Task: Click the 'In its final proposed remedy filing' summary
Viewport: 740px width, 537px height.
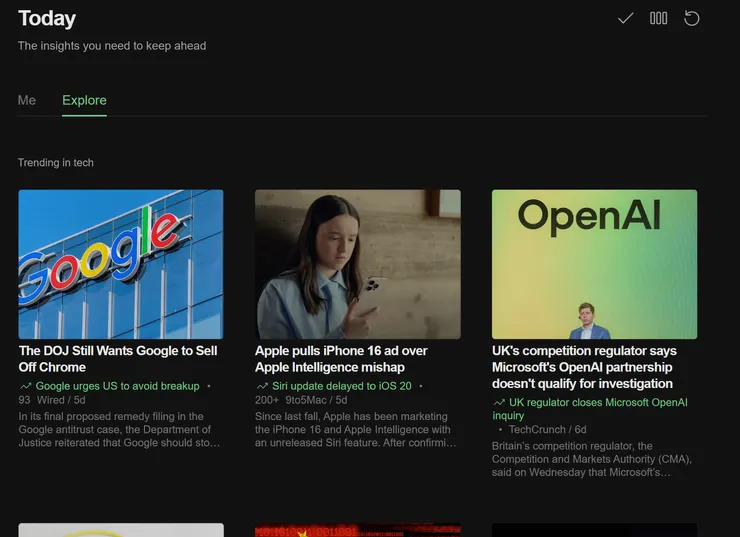Action: pyautogui.click(x=119, y=429)
